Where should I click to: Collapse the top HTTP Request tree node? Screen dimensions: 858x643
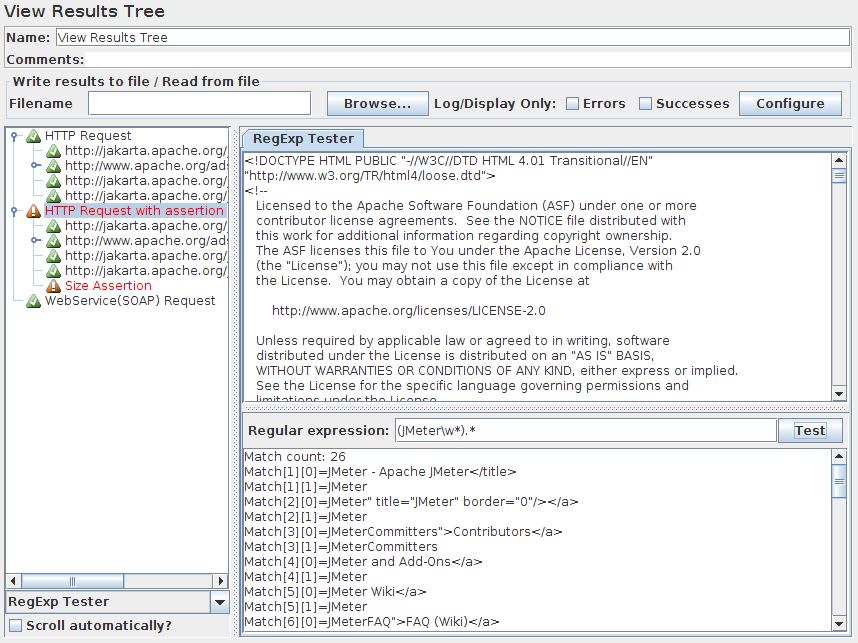pyautogui.click(x=15, y=136)
